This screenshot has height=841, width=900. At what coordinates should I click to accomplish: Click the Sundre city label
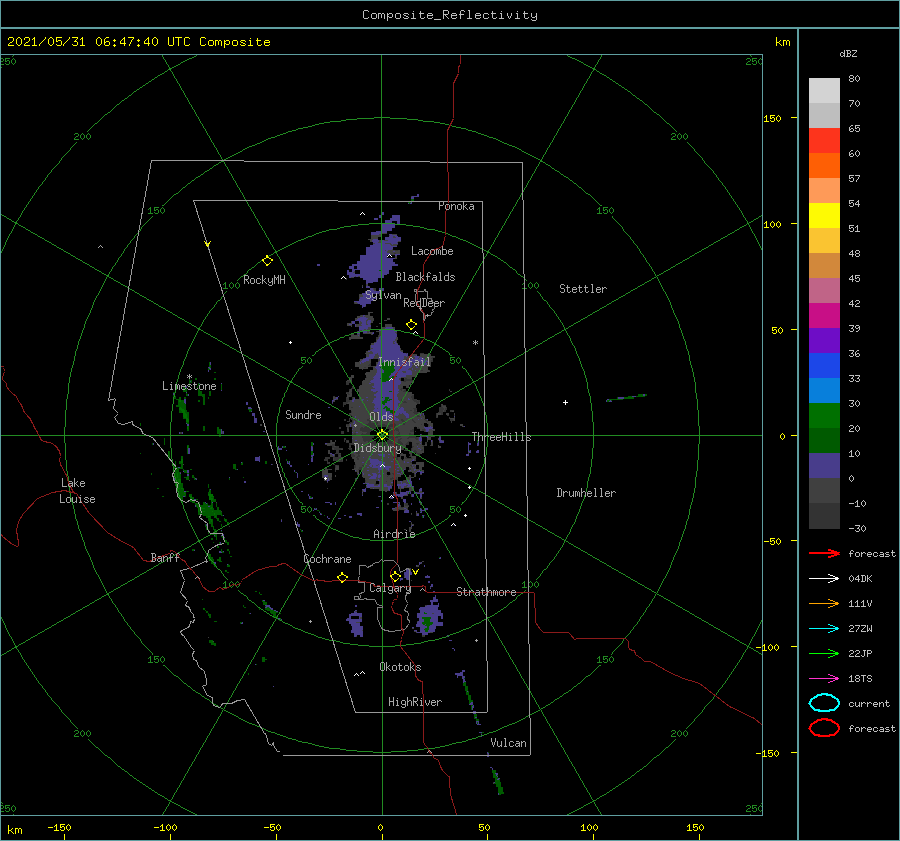(x=303, y=414)
